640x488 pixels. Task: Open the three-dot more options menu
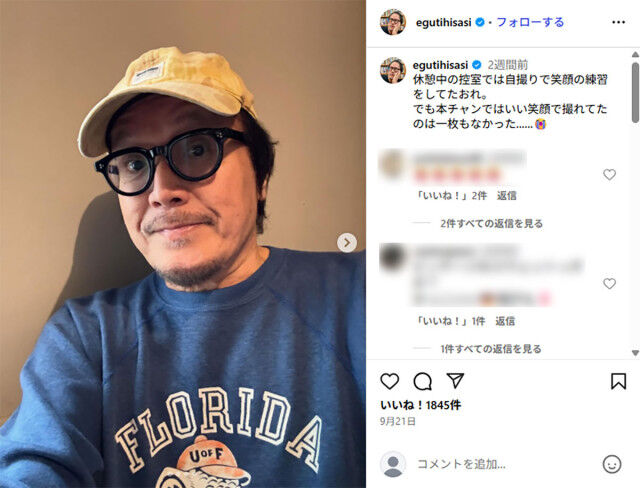pyautogui.click(x=618, y=22)
